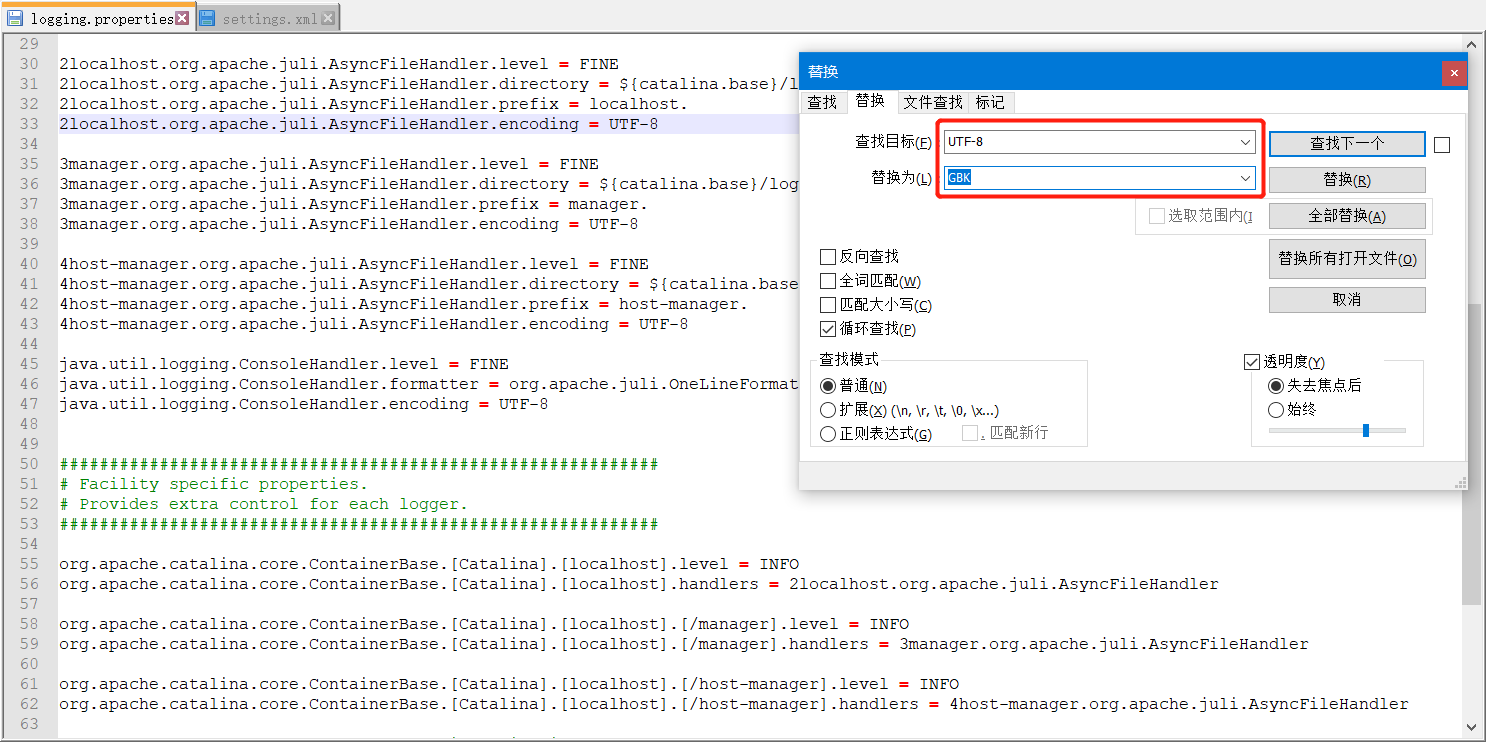This screenshot has height=742, width=1486.
Task: Click the transparency slider handle
Action: pyautogui.click(x=1366, y=430)
